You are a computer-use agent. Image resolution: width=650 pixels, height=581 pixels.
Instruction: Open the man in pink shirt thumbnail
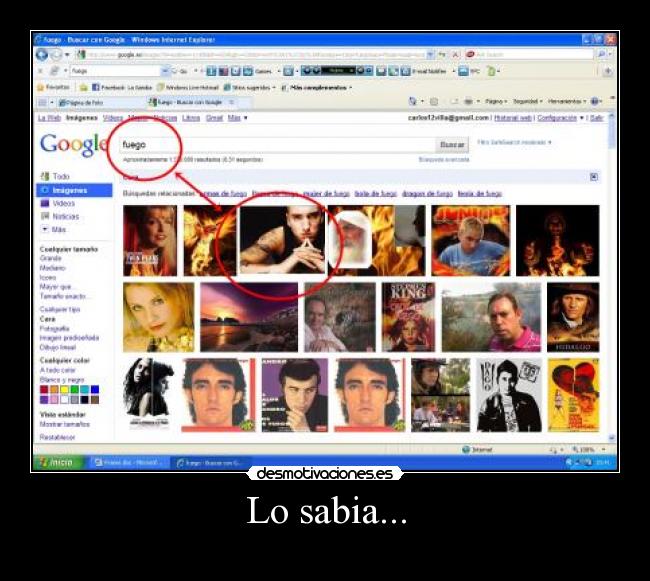pos(491,317)
